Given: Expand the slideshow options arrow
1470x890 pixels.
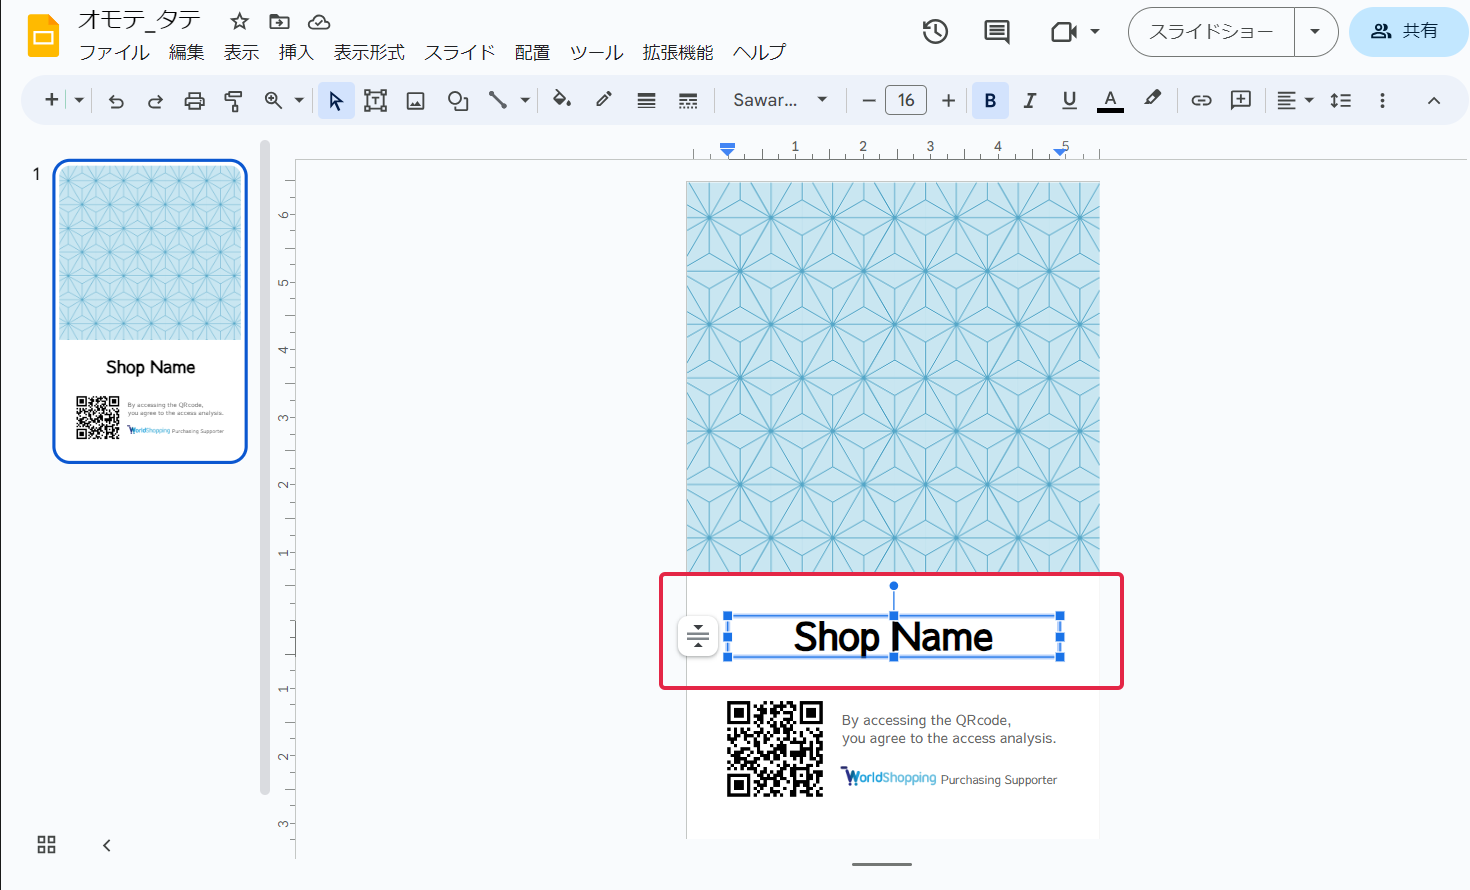Looking at the screenshot, I should pos(1315,32).
